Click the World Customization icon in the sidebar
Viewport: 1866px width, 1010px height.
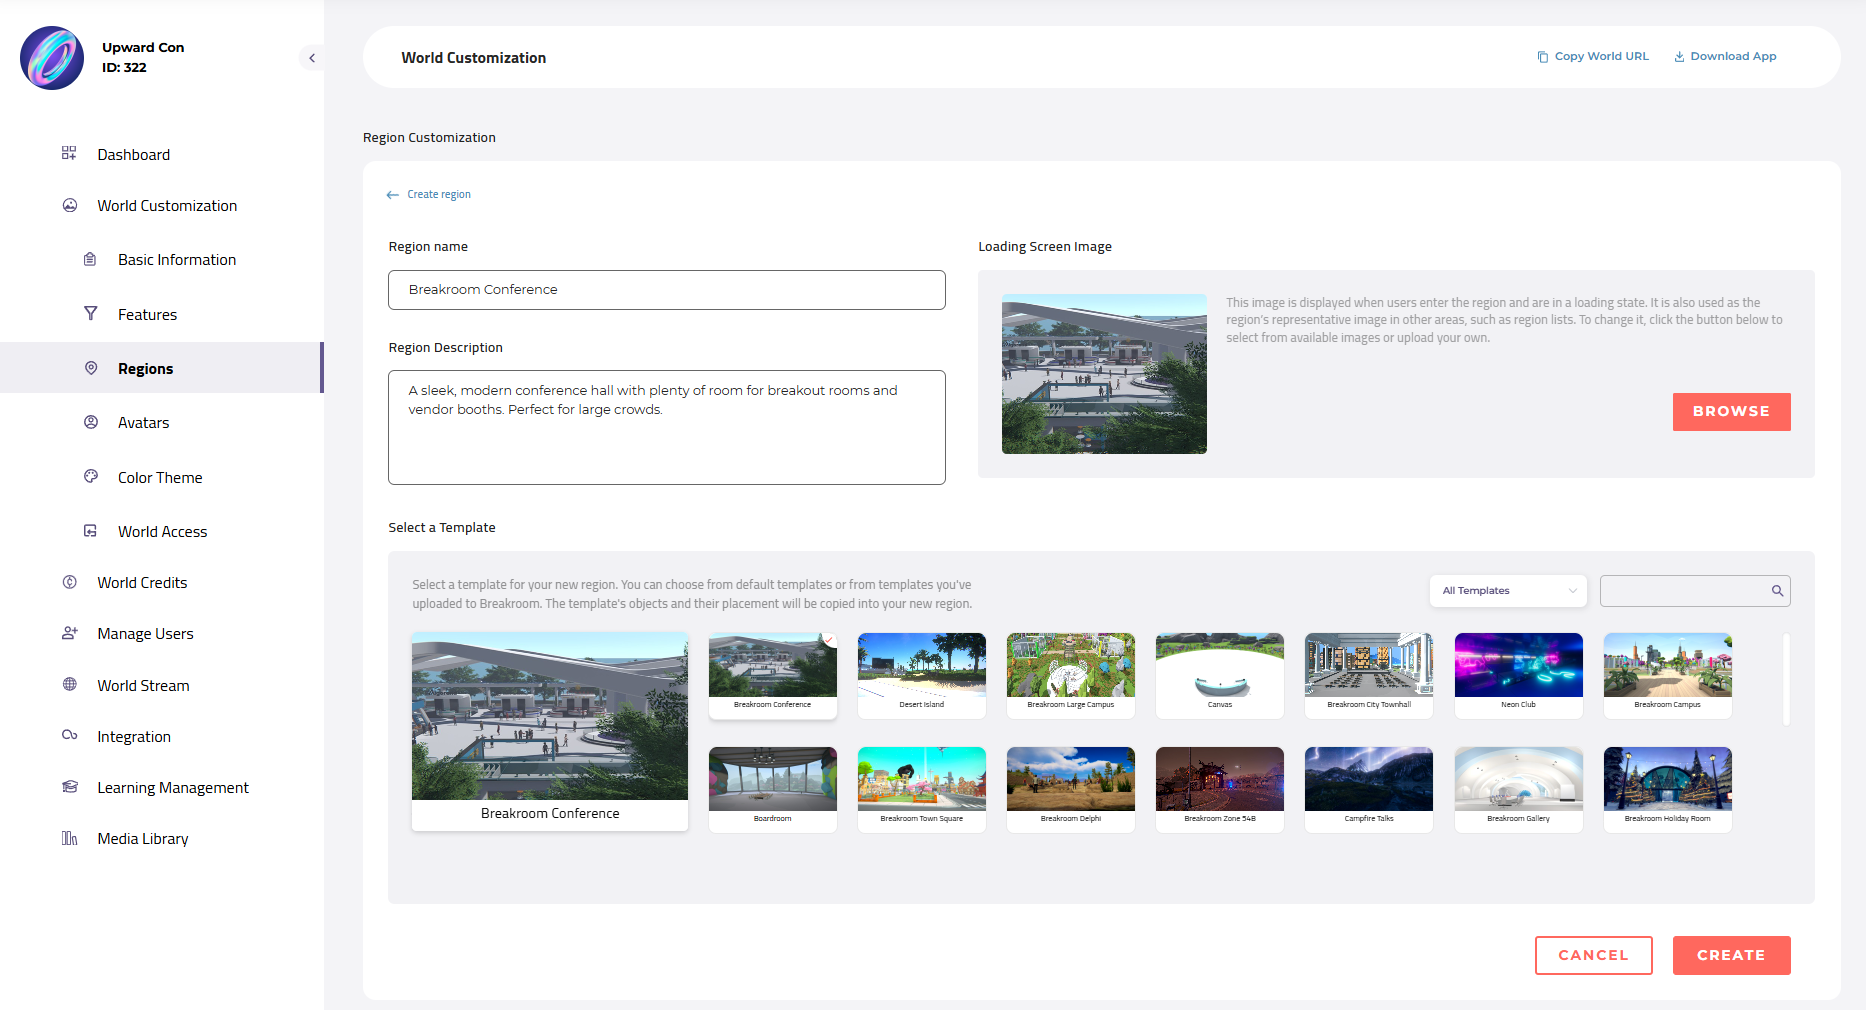click(70, 205)
